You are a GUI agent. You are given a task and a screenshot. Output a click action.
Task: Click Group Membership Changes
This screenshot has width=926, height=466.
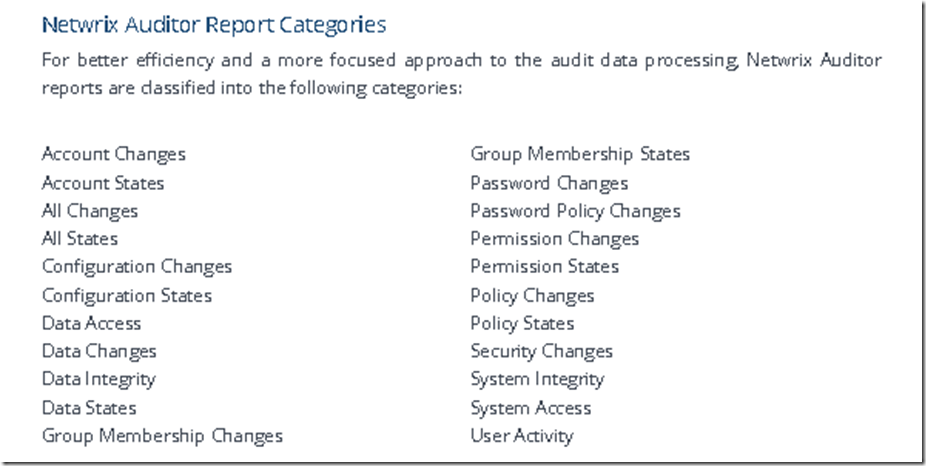click(162, 436)
